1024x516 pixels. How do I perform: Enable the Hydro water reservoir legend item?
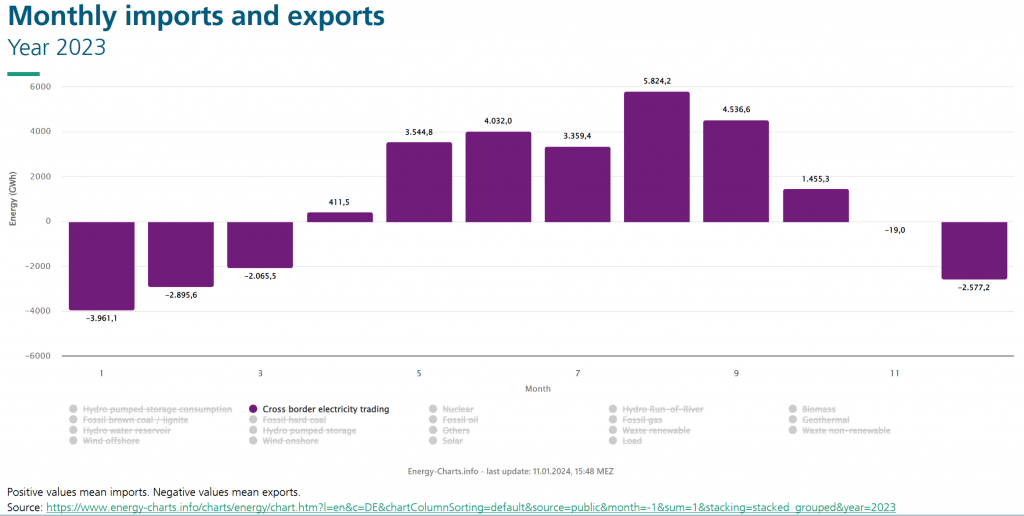120,430
